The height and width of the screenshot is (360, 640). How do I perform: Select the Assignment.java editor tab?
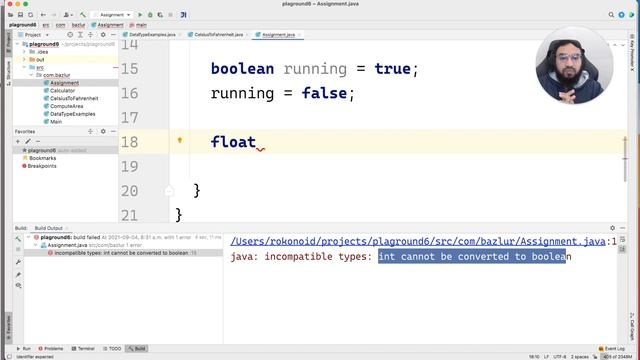(278, 35)
